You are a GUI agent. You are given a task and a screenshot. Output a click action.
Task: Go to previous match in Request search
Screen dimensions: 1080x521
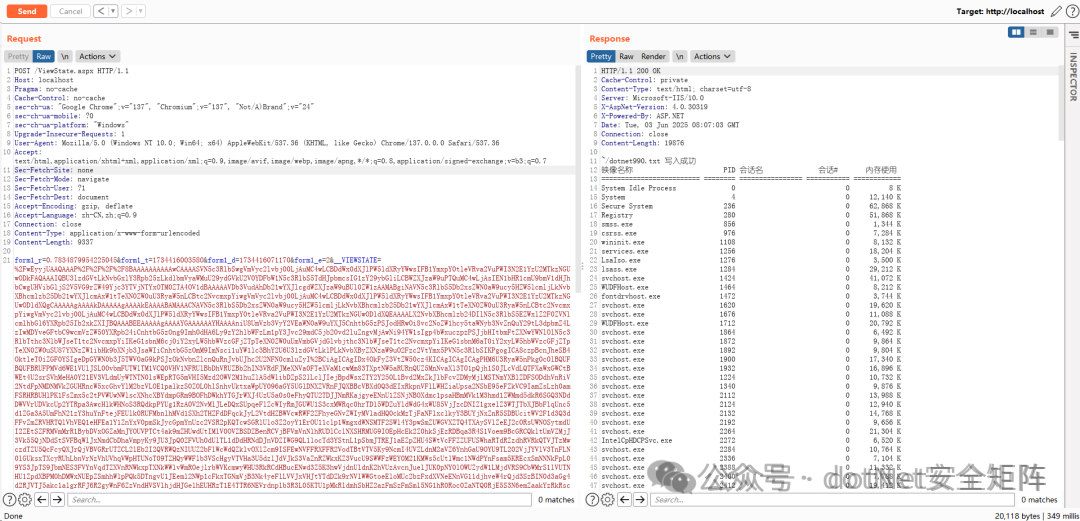(x=41, y=500)
